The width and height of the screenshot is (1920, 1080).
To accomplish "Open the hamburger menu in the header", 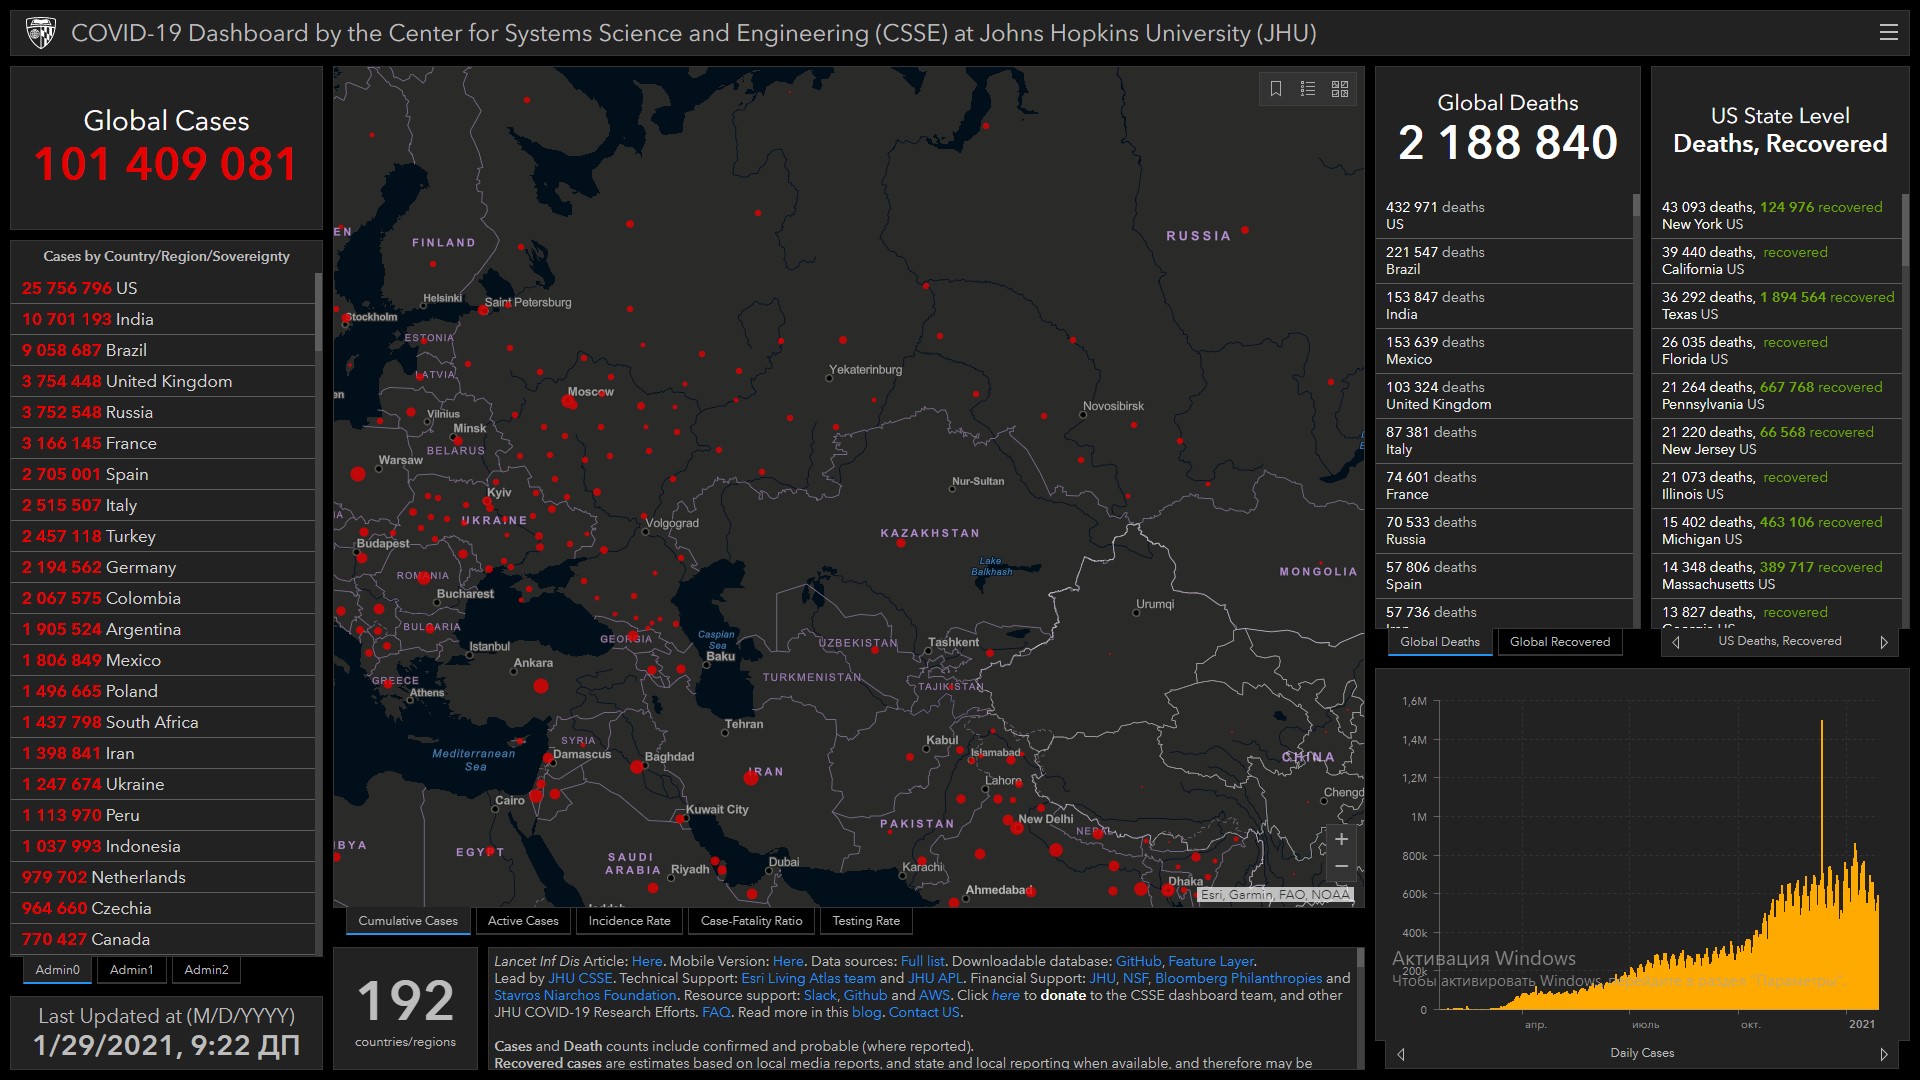I will [x=1888, y=33].
